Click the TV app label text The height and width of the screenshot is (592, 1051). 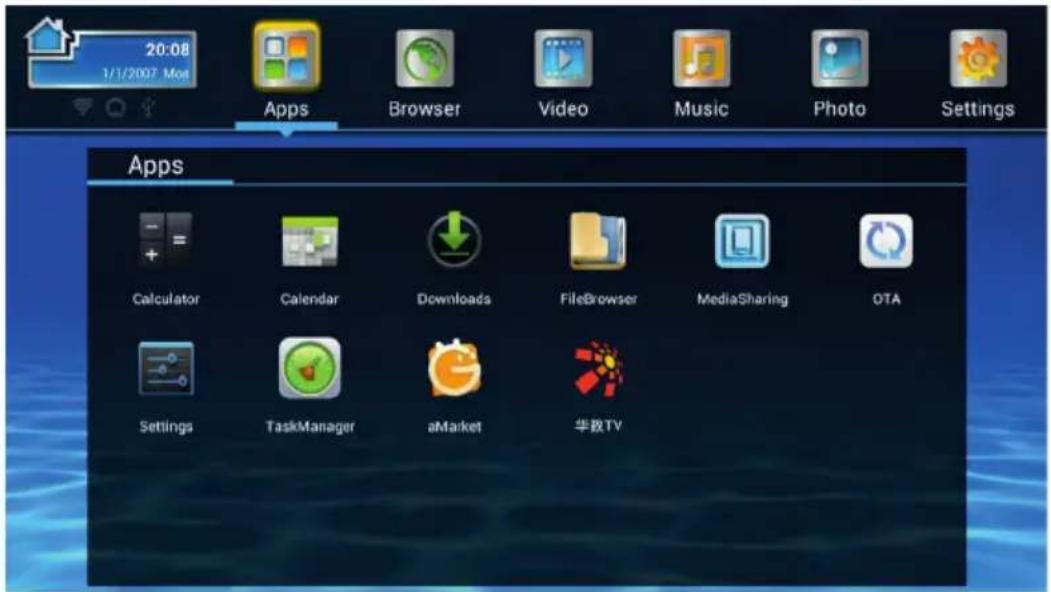(x=598, y=426)
